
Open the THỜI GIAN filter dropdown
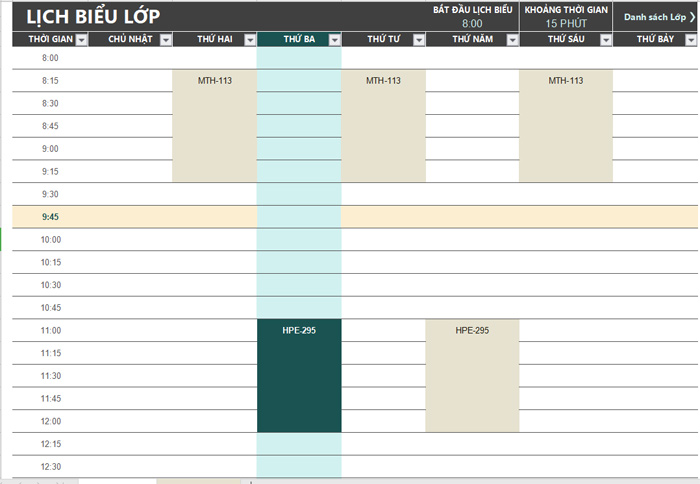[x=81, y=40]
